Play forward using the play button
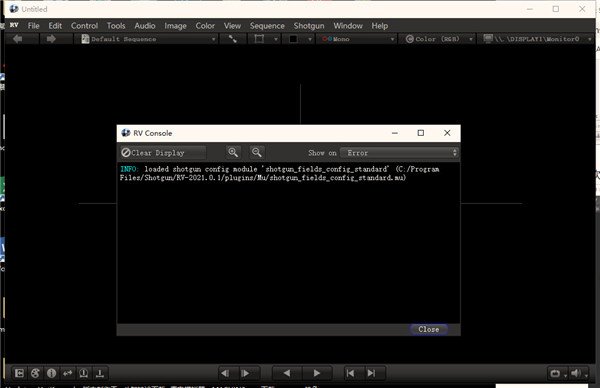 [x=317, y=373]
